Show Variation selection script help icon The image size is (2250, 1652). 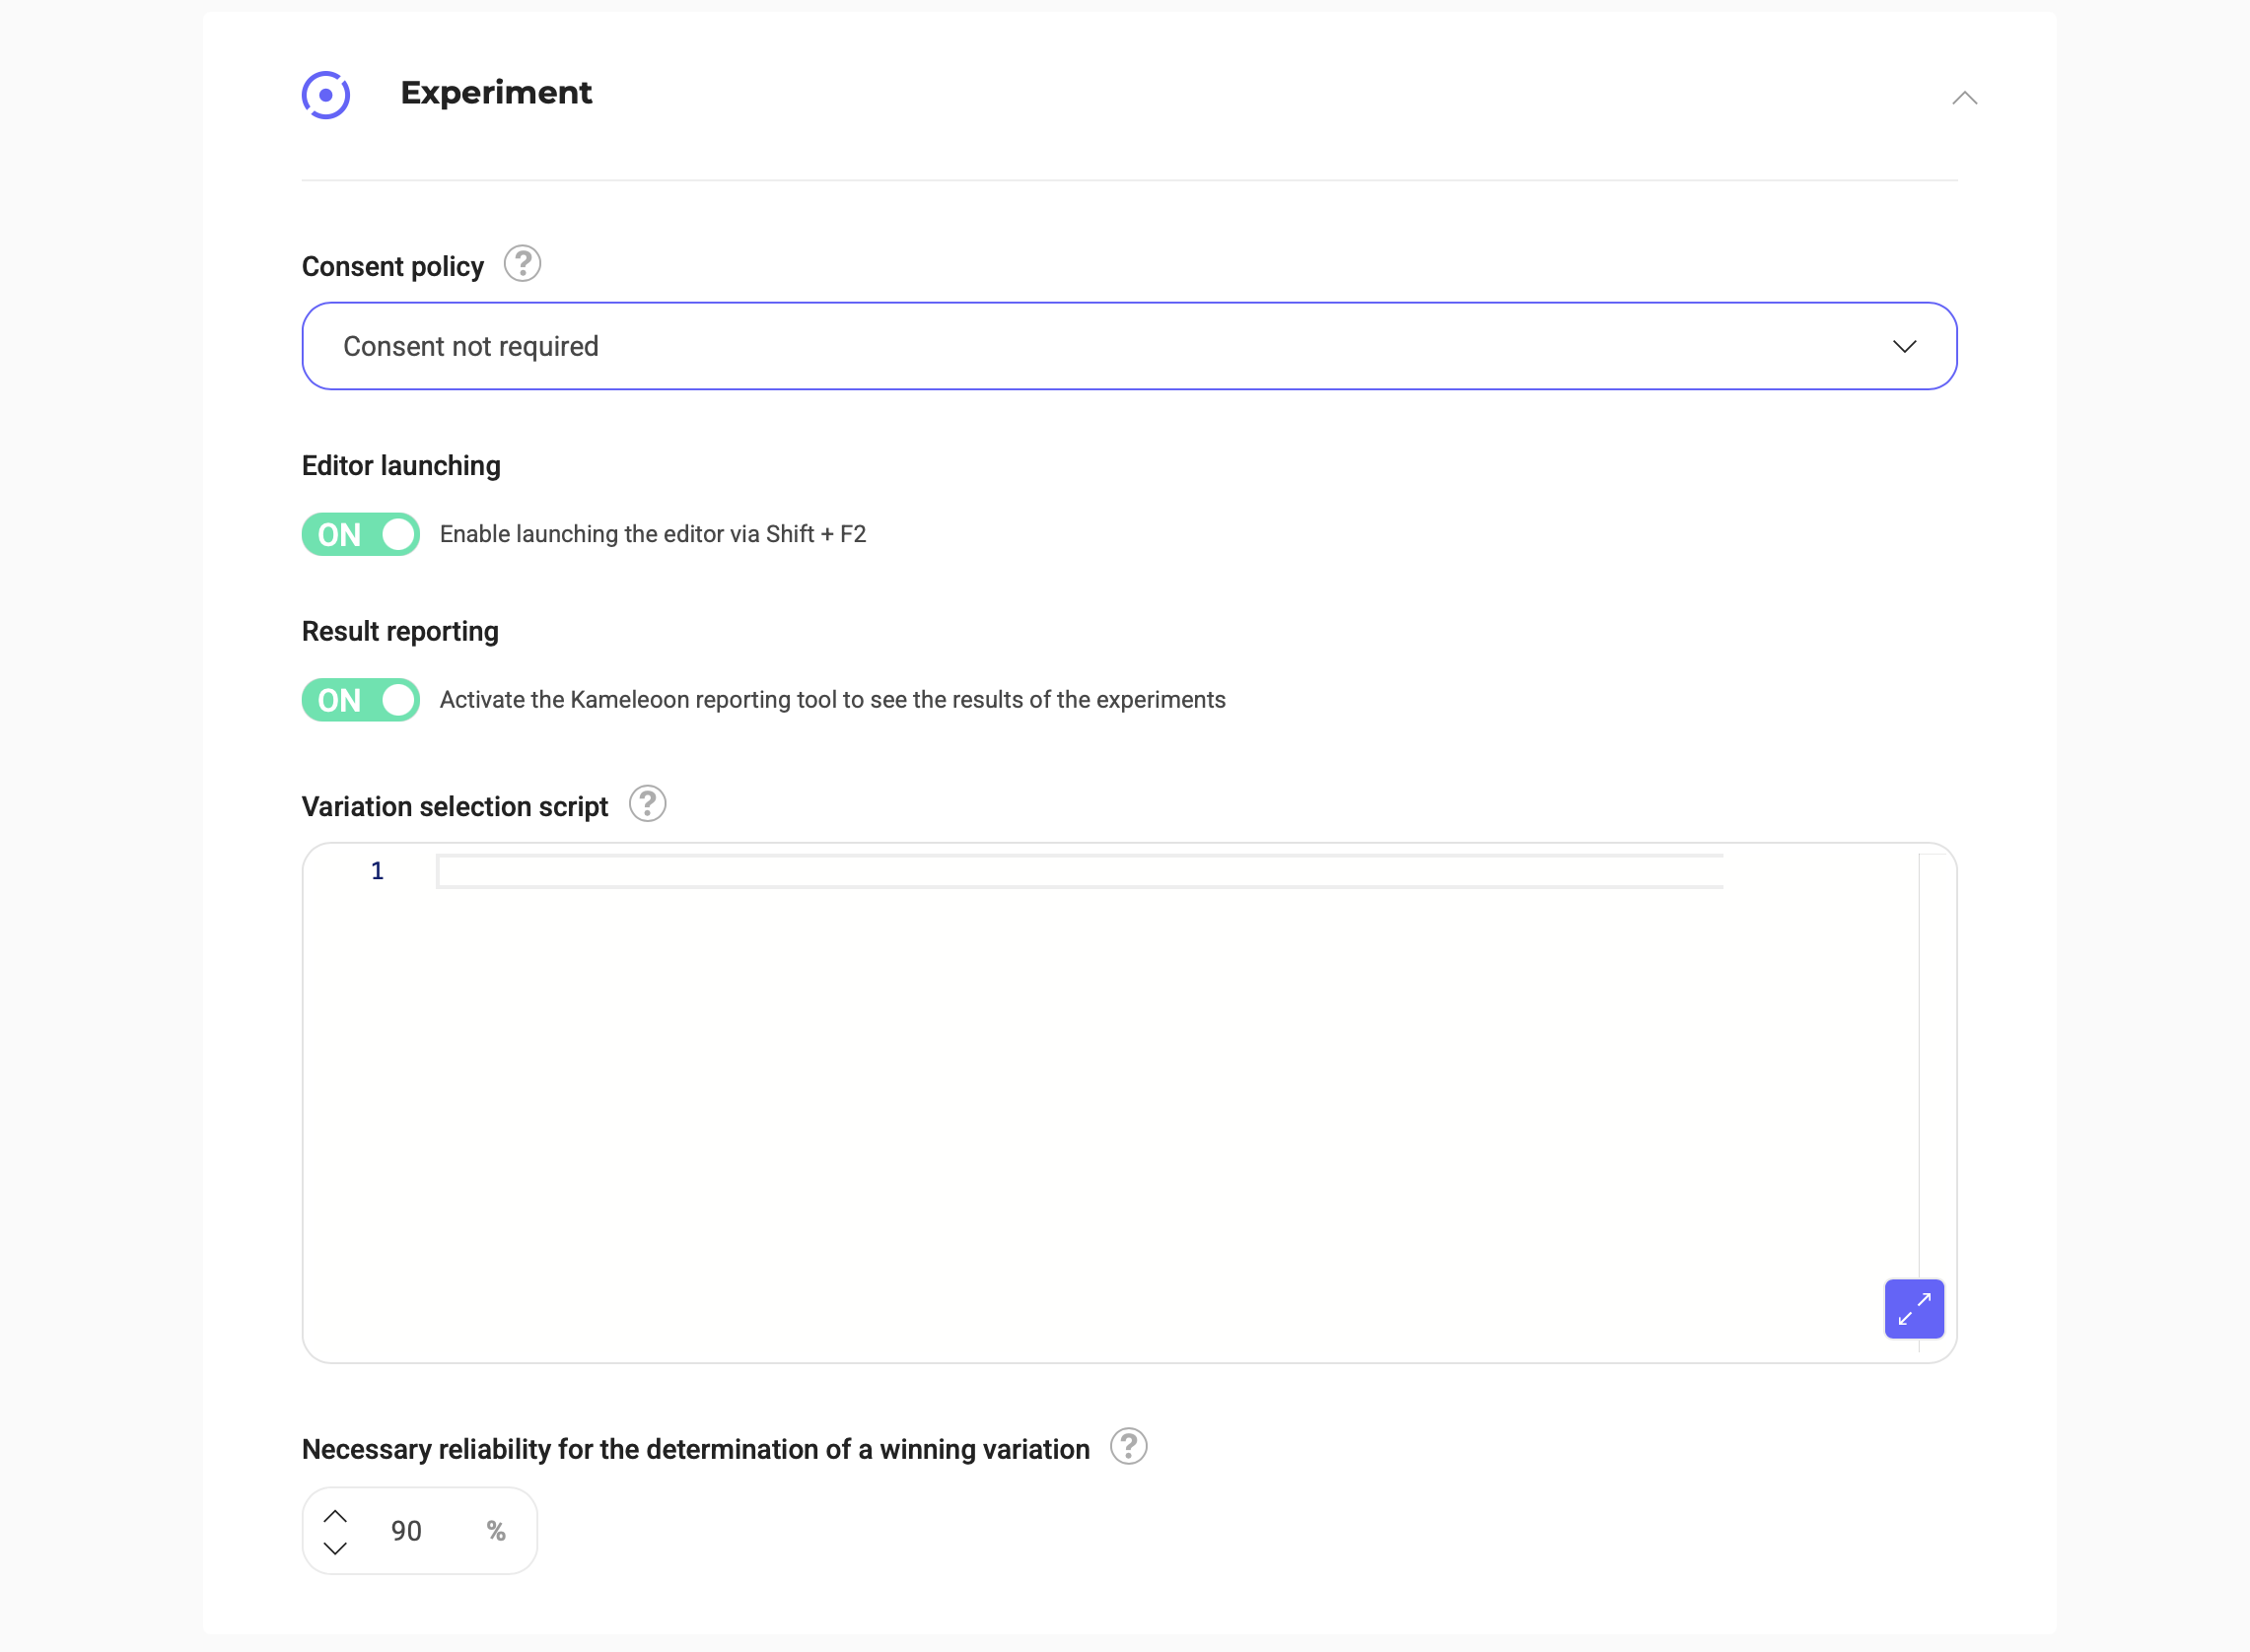tap(647, 804)
